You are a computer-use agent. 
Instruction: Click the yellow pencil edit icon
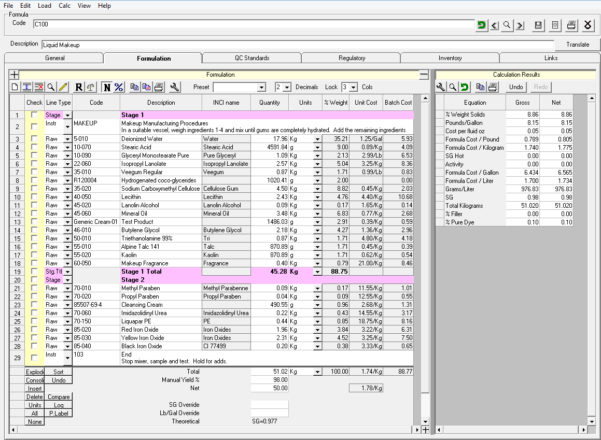(64, 87)
